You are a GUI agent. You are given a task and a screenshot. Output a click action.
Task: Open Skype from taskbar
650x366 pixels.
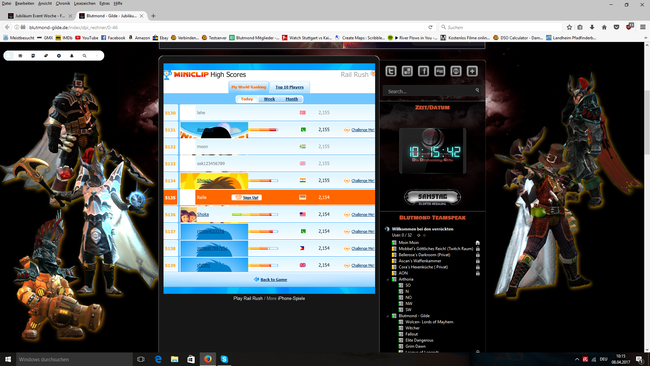224,359
